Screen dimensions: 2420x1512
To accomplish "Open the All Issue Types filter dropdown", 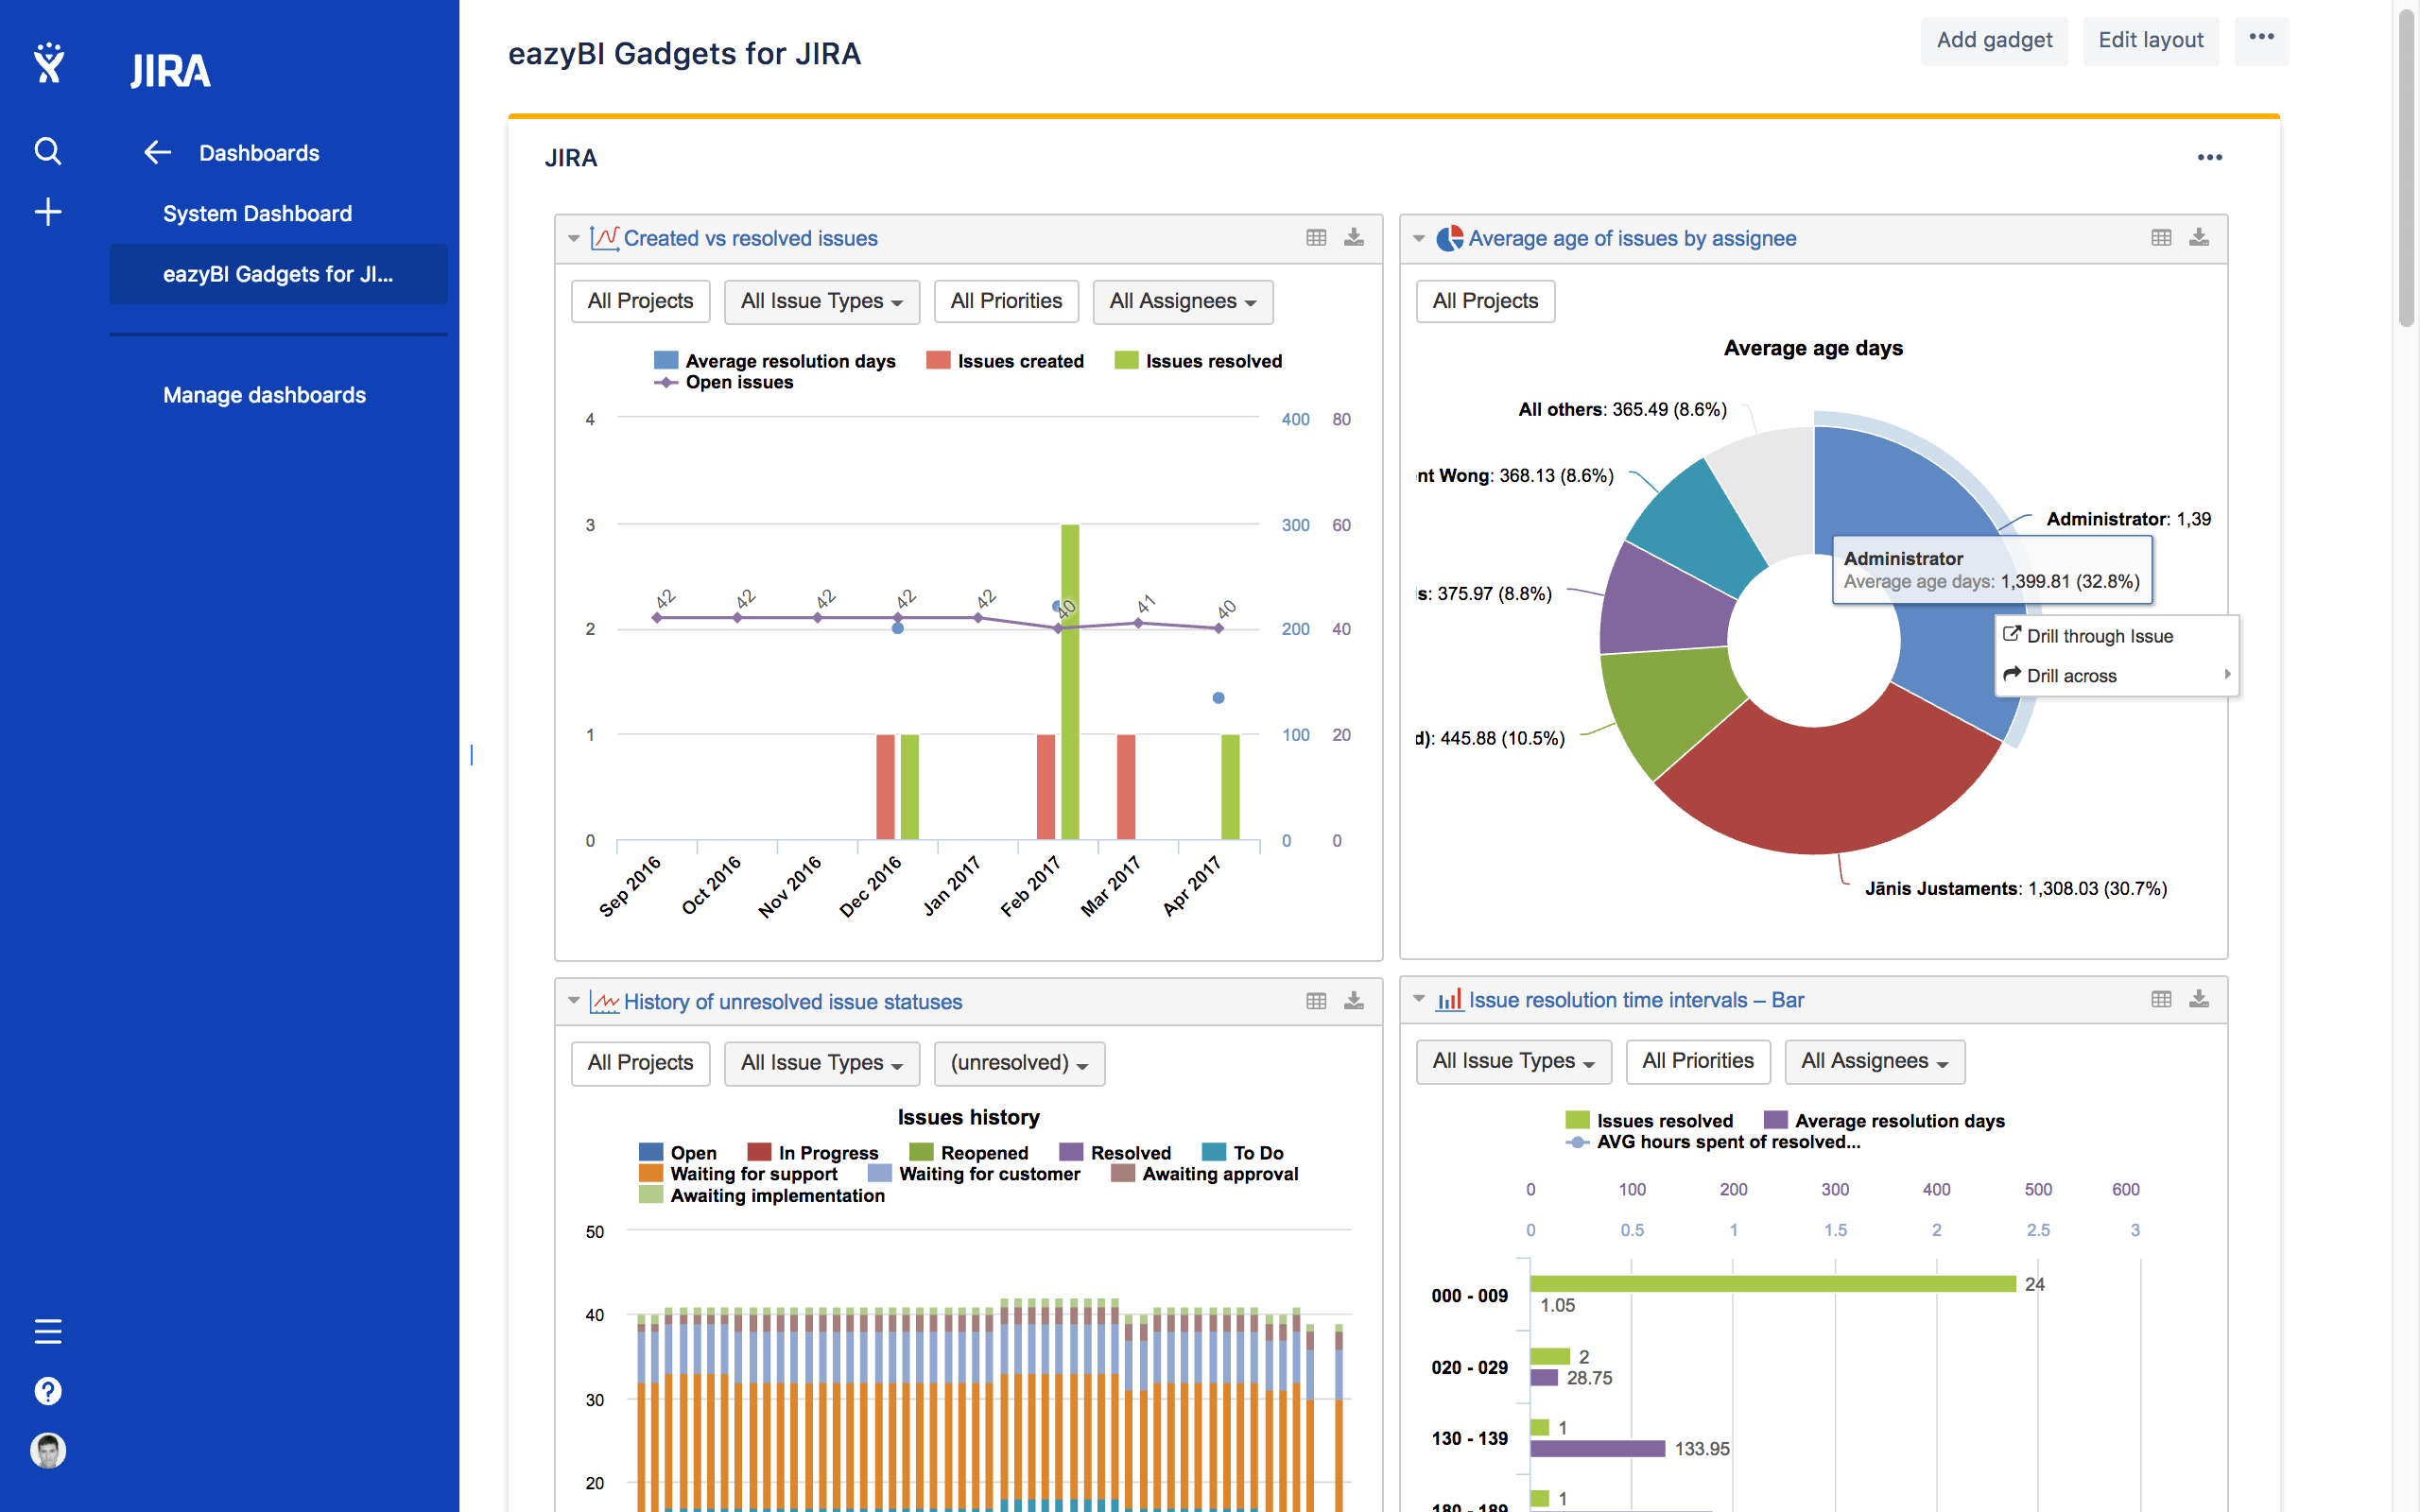I will point(821,301).
